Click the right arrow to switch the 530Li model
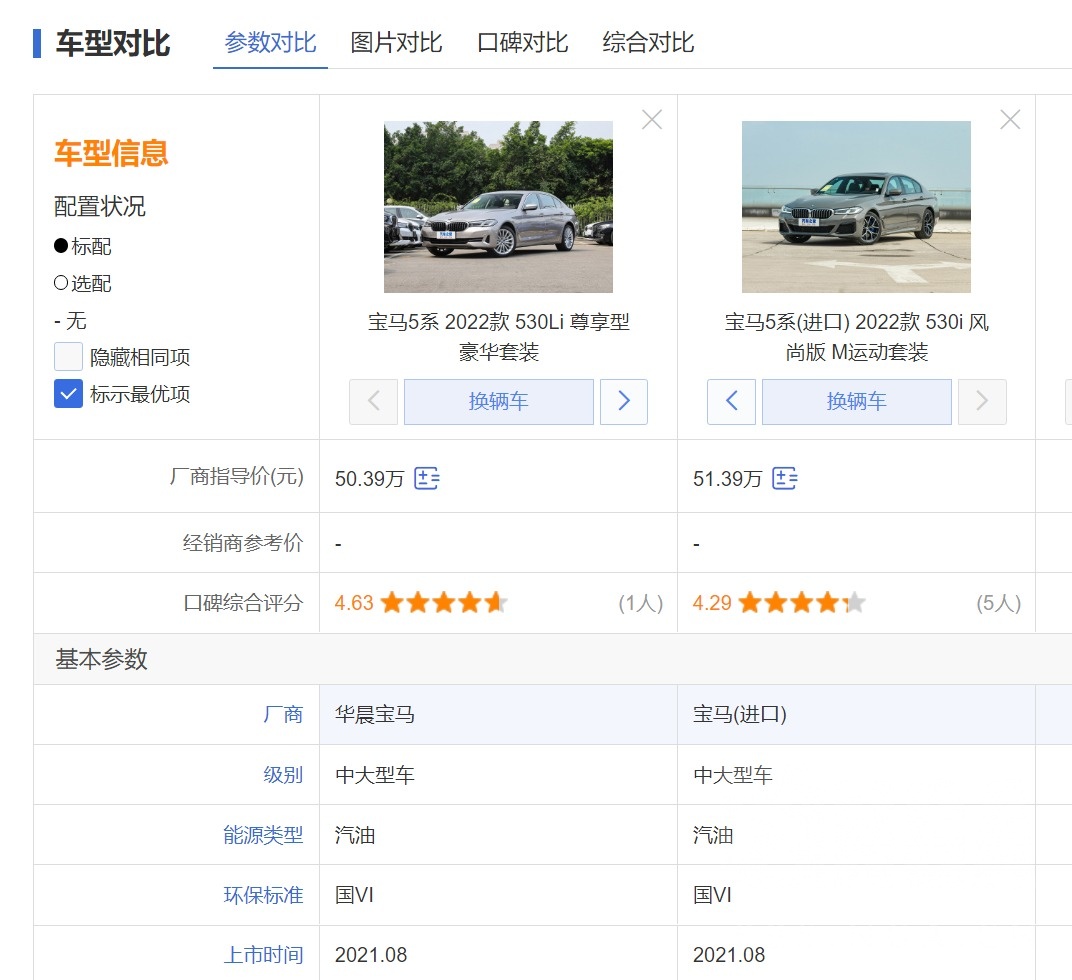The image size is (1072, 980). pos(624,401)
